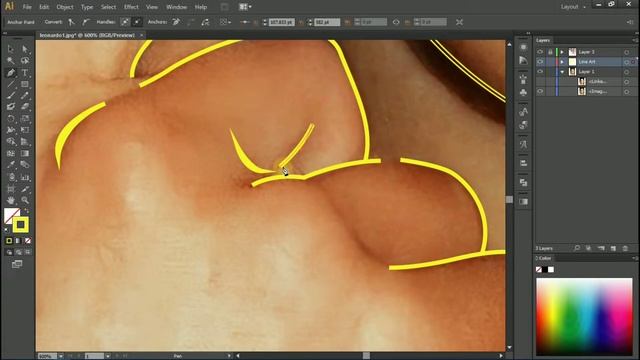Image resolution: width=640 pixels, height=360 pixels.
Task: Select the Zoom tool
Action: (x=25, y=200)
